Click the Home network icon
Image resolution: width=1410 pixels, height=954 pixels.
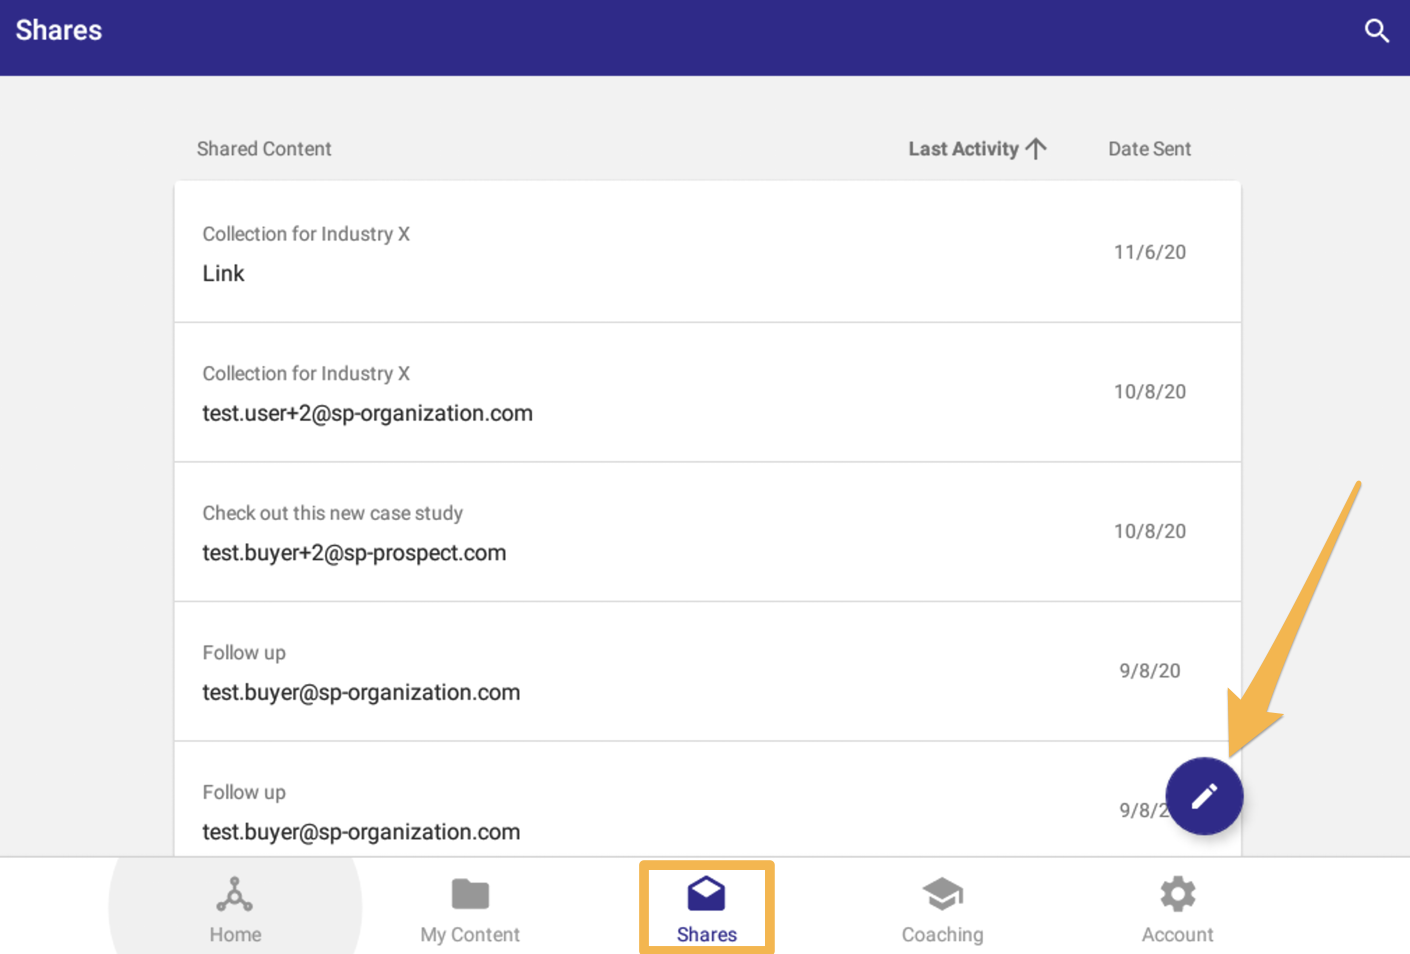(235, 894)
